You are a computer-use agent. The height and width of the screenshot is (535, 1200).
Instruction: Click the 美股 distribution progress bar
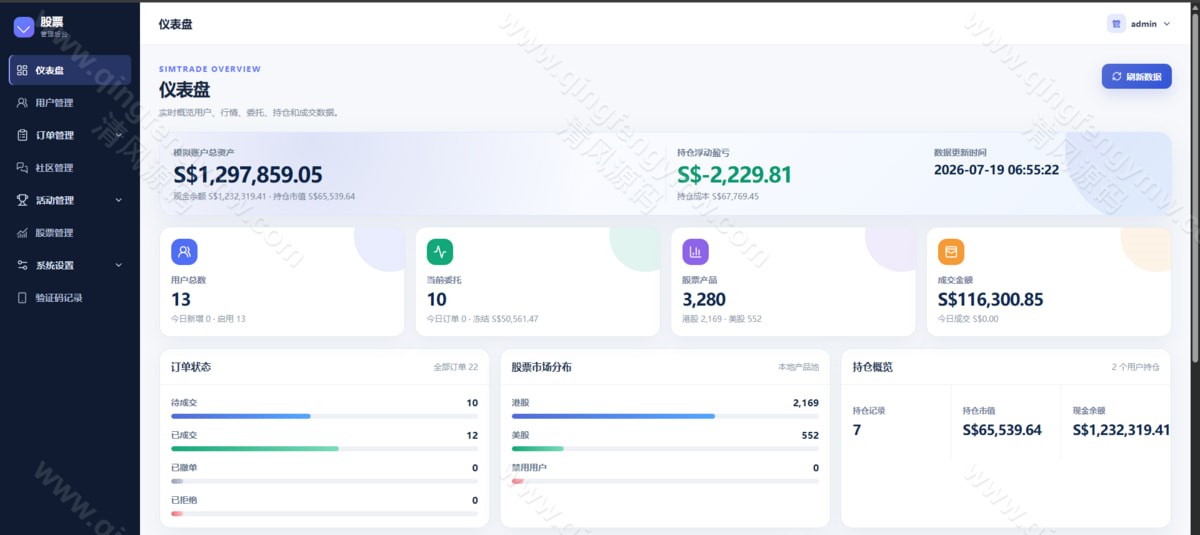click(665, 448)
